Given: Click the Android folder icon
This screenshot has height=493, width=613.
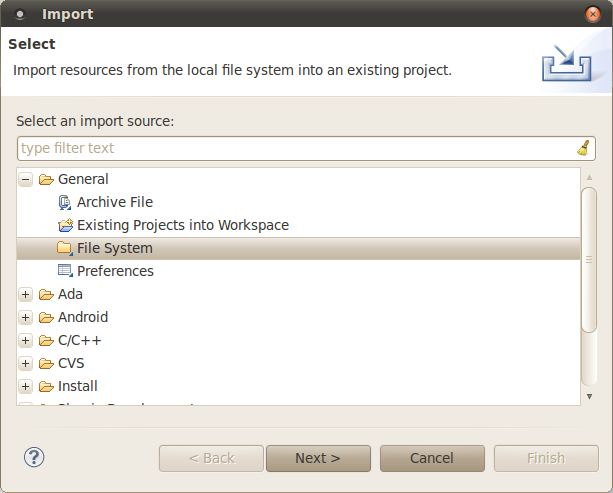Looking at the screenshot, I should 46,317.
